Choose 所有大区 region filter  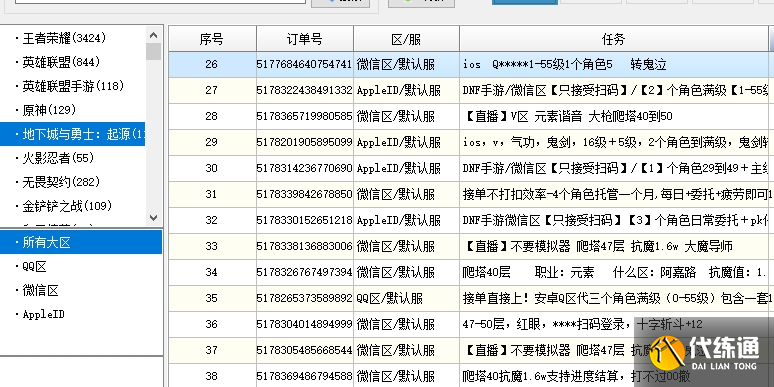click(x=81, y=242)
